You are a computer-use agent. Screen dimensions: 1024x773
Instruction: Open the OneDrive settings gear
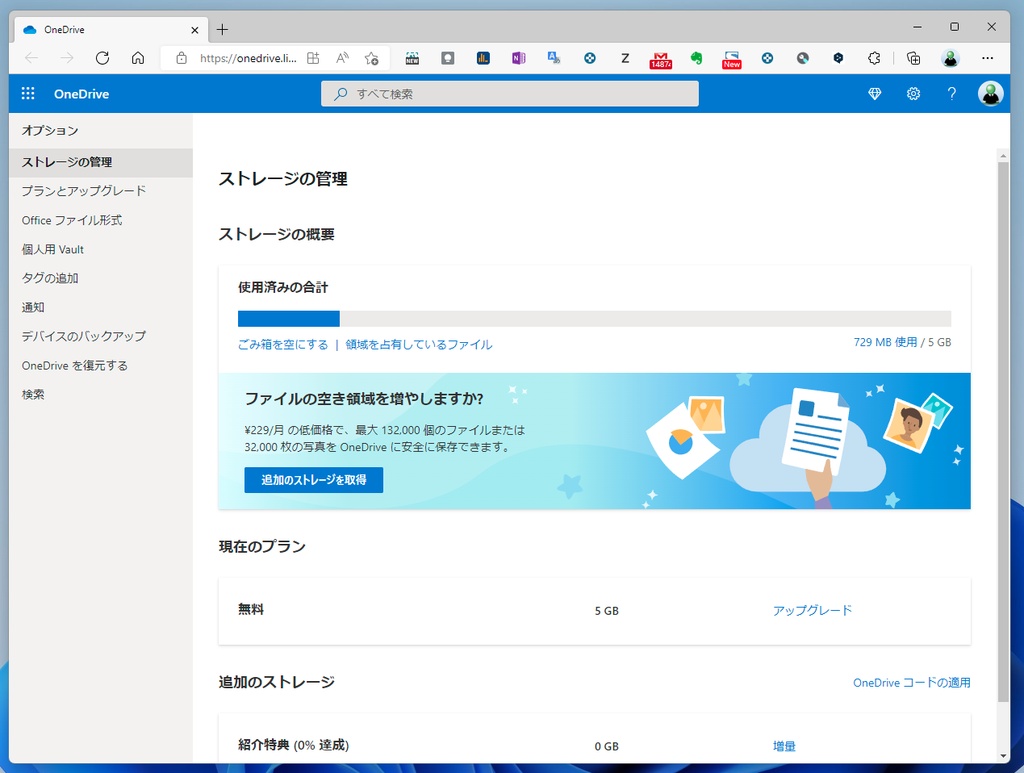913,93
